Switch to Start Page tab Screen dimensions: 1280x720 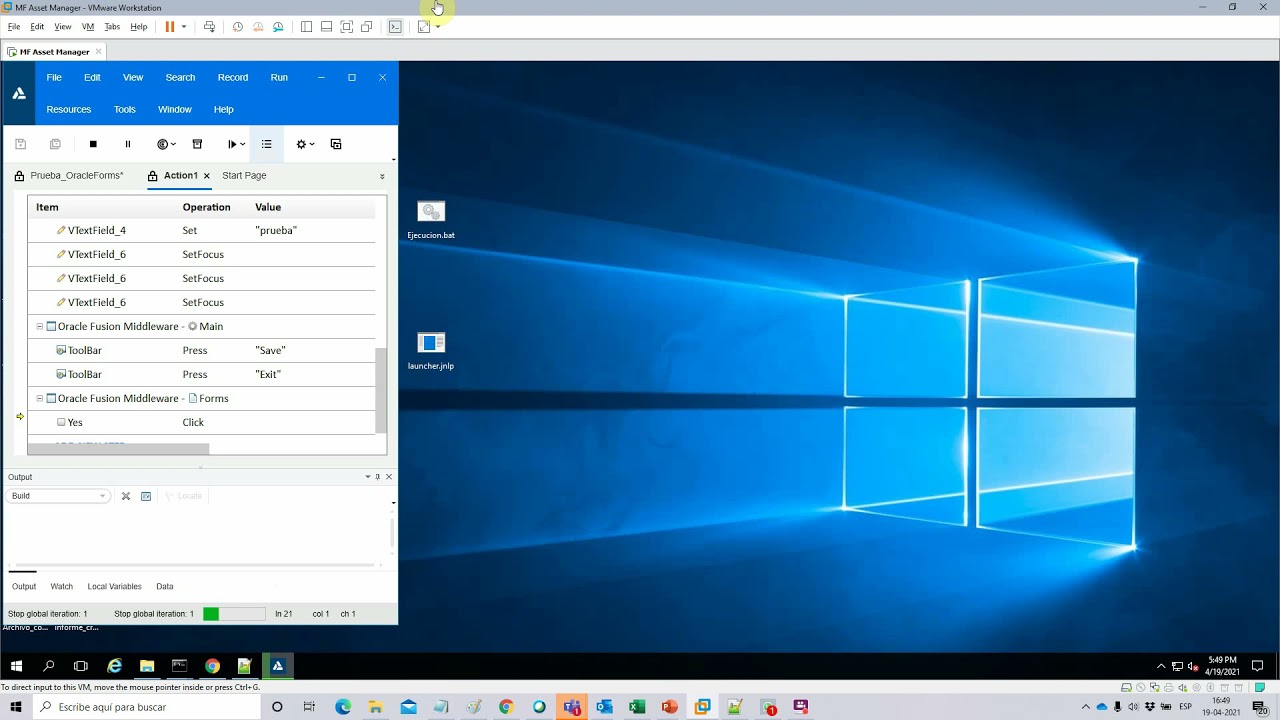[x=244, y=175]
